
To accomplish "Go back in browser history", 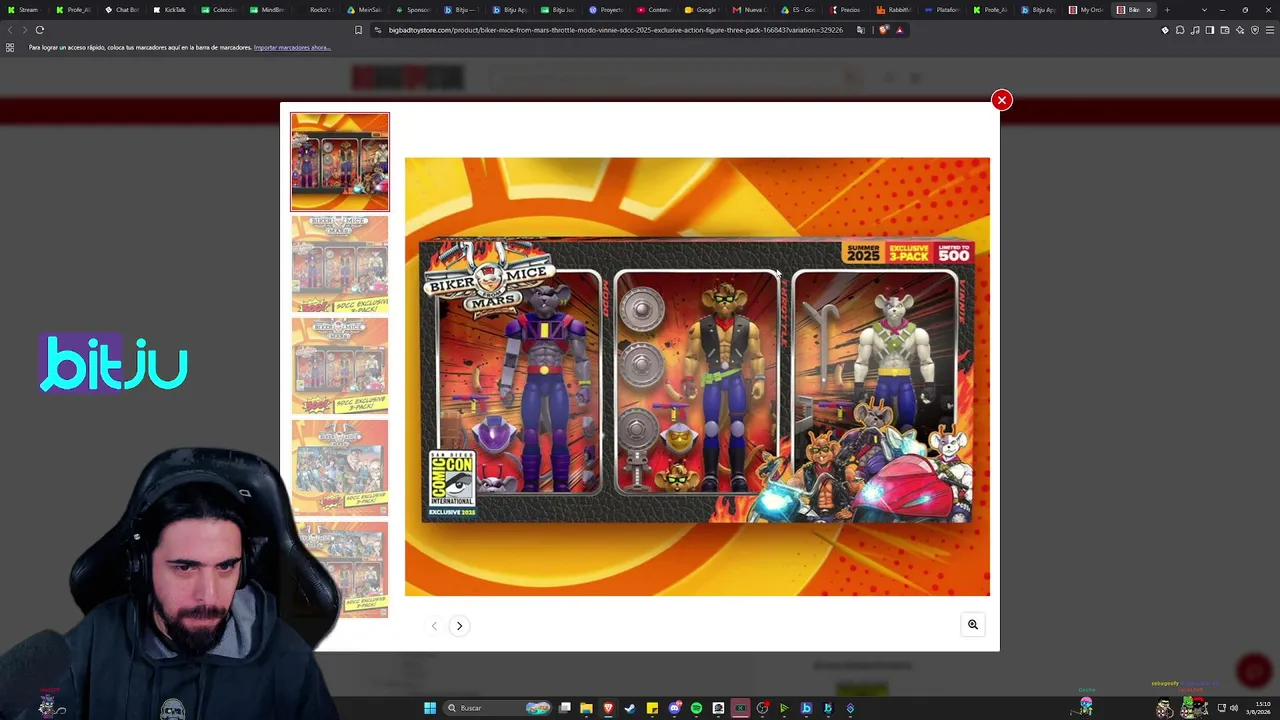I will tap(10, 30).
